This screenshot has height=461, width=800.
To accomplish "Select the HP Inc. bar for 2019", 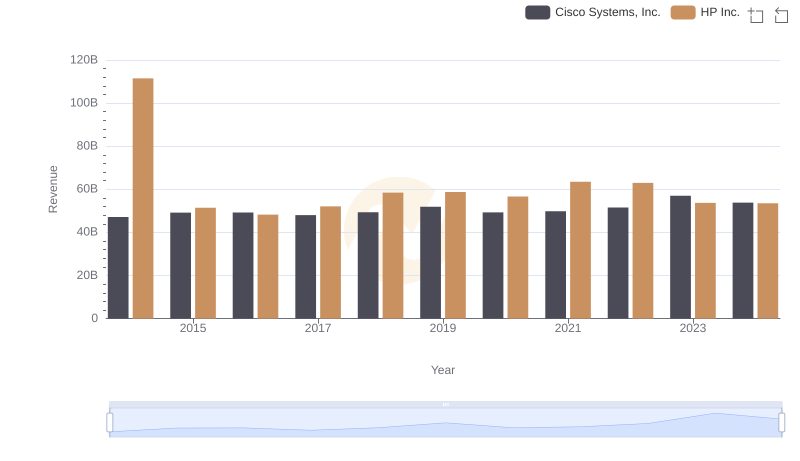I will point(456,255).
